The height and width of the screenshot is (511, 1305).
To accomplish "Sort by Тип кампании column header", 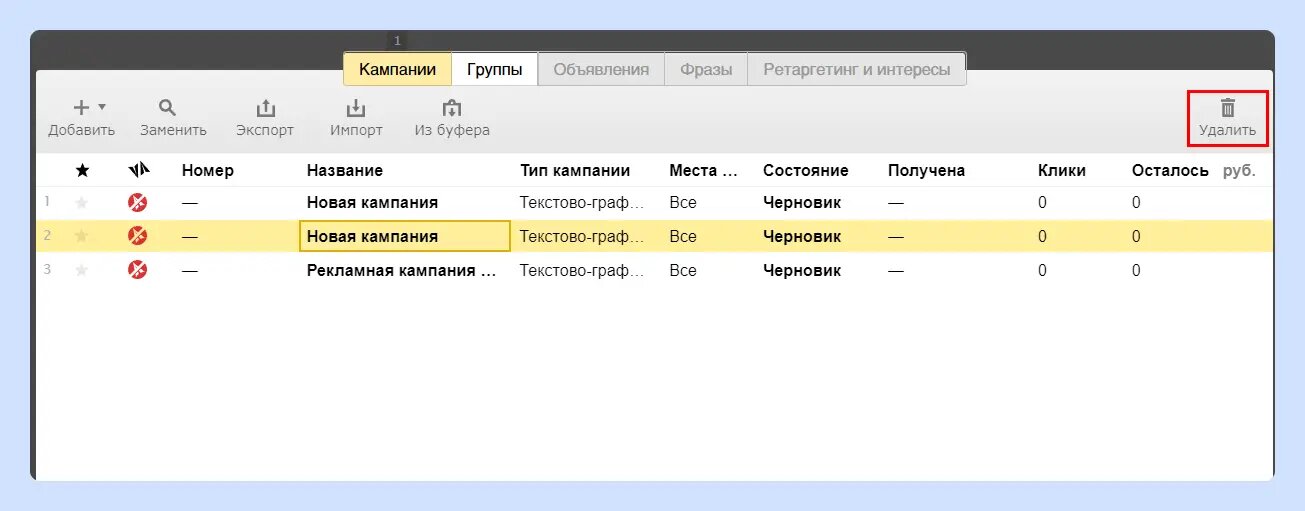I will pyautogui.click(x=575, y=171).
